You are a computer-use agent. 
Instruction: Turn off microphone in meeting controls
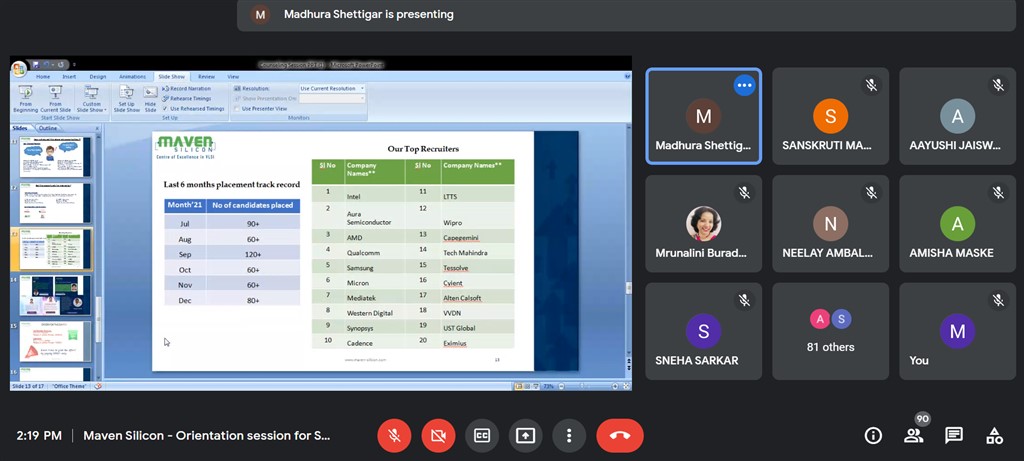click(394, 436)
